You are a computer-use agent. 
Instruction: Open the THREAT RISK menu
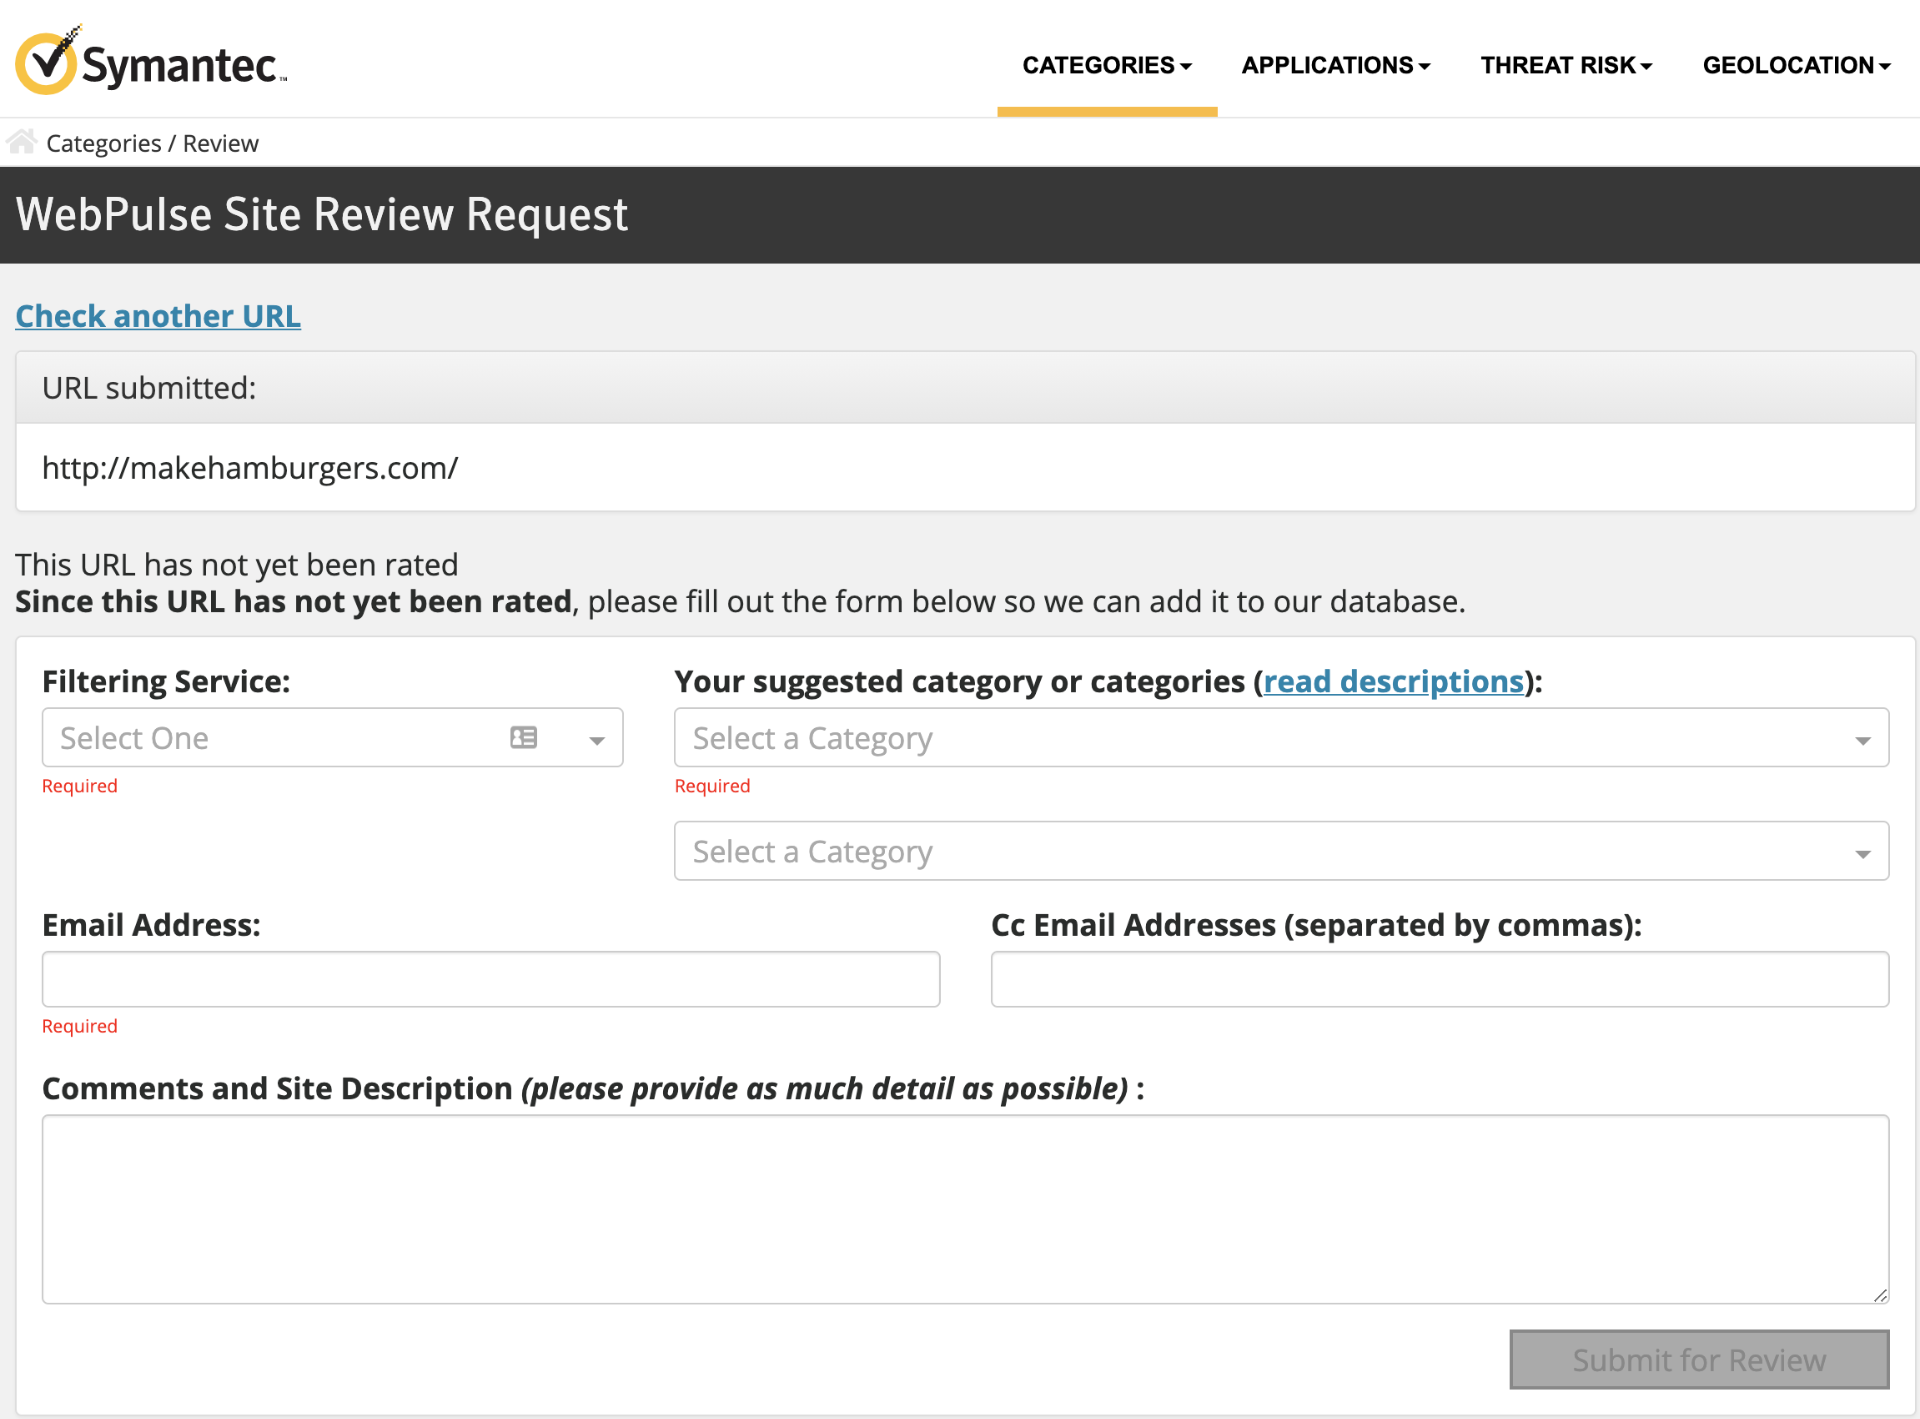click(x=1566, y=65)
